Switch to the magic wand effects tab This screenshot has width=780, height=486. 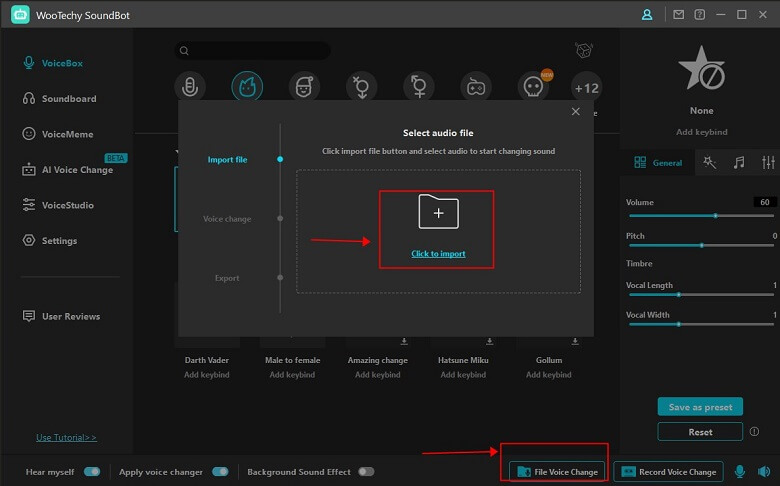click(x=709, y=162)
